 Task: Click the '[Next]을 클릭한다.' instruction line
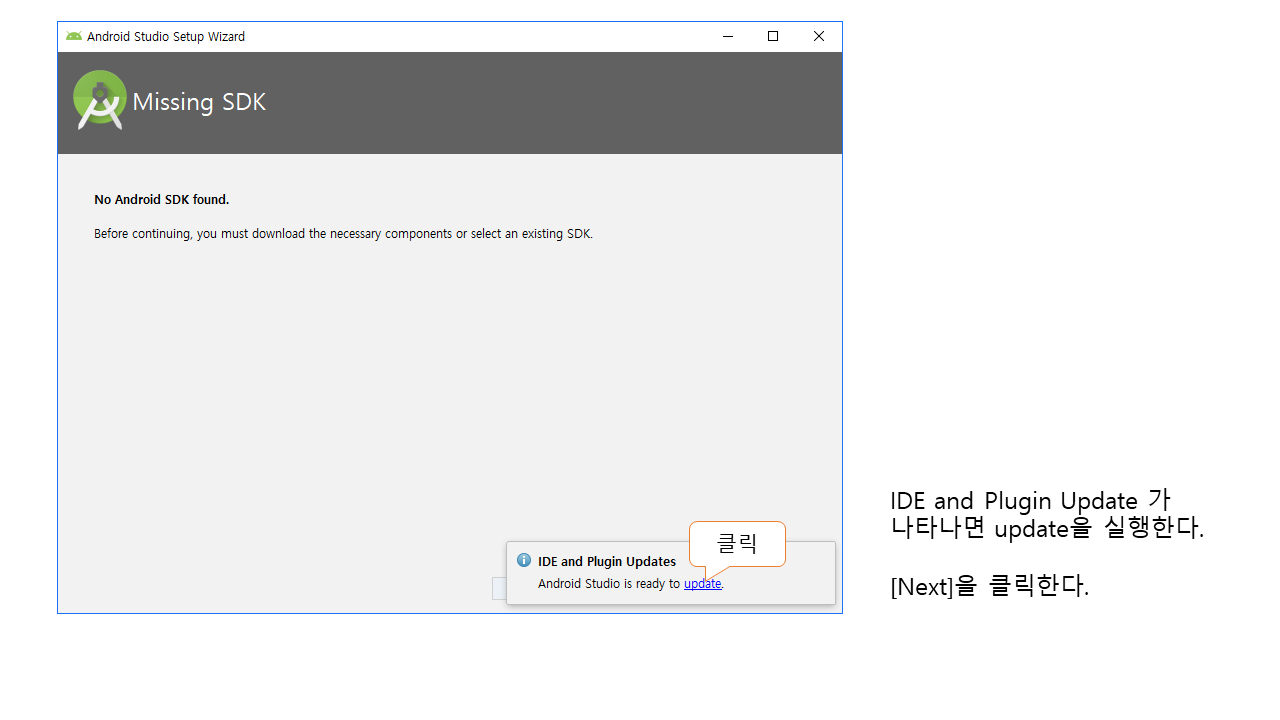click(989, 586)
